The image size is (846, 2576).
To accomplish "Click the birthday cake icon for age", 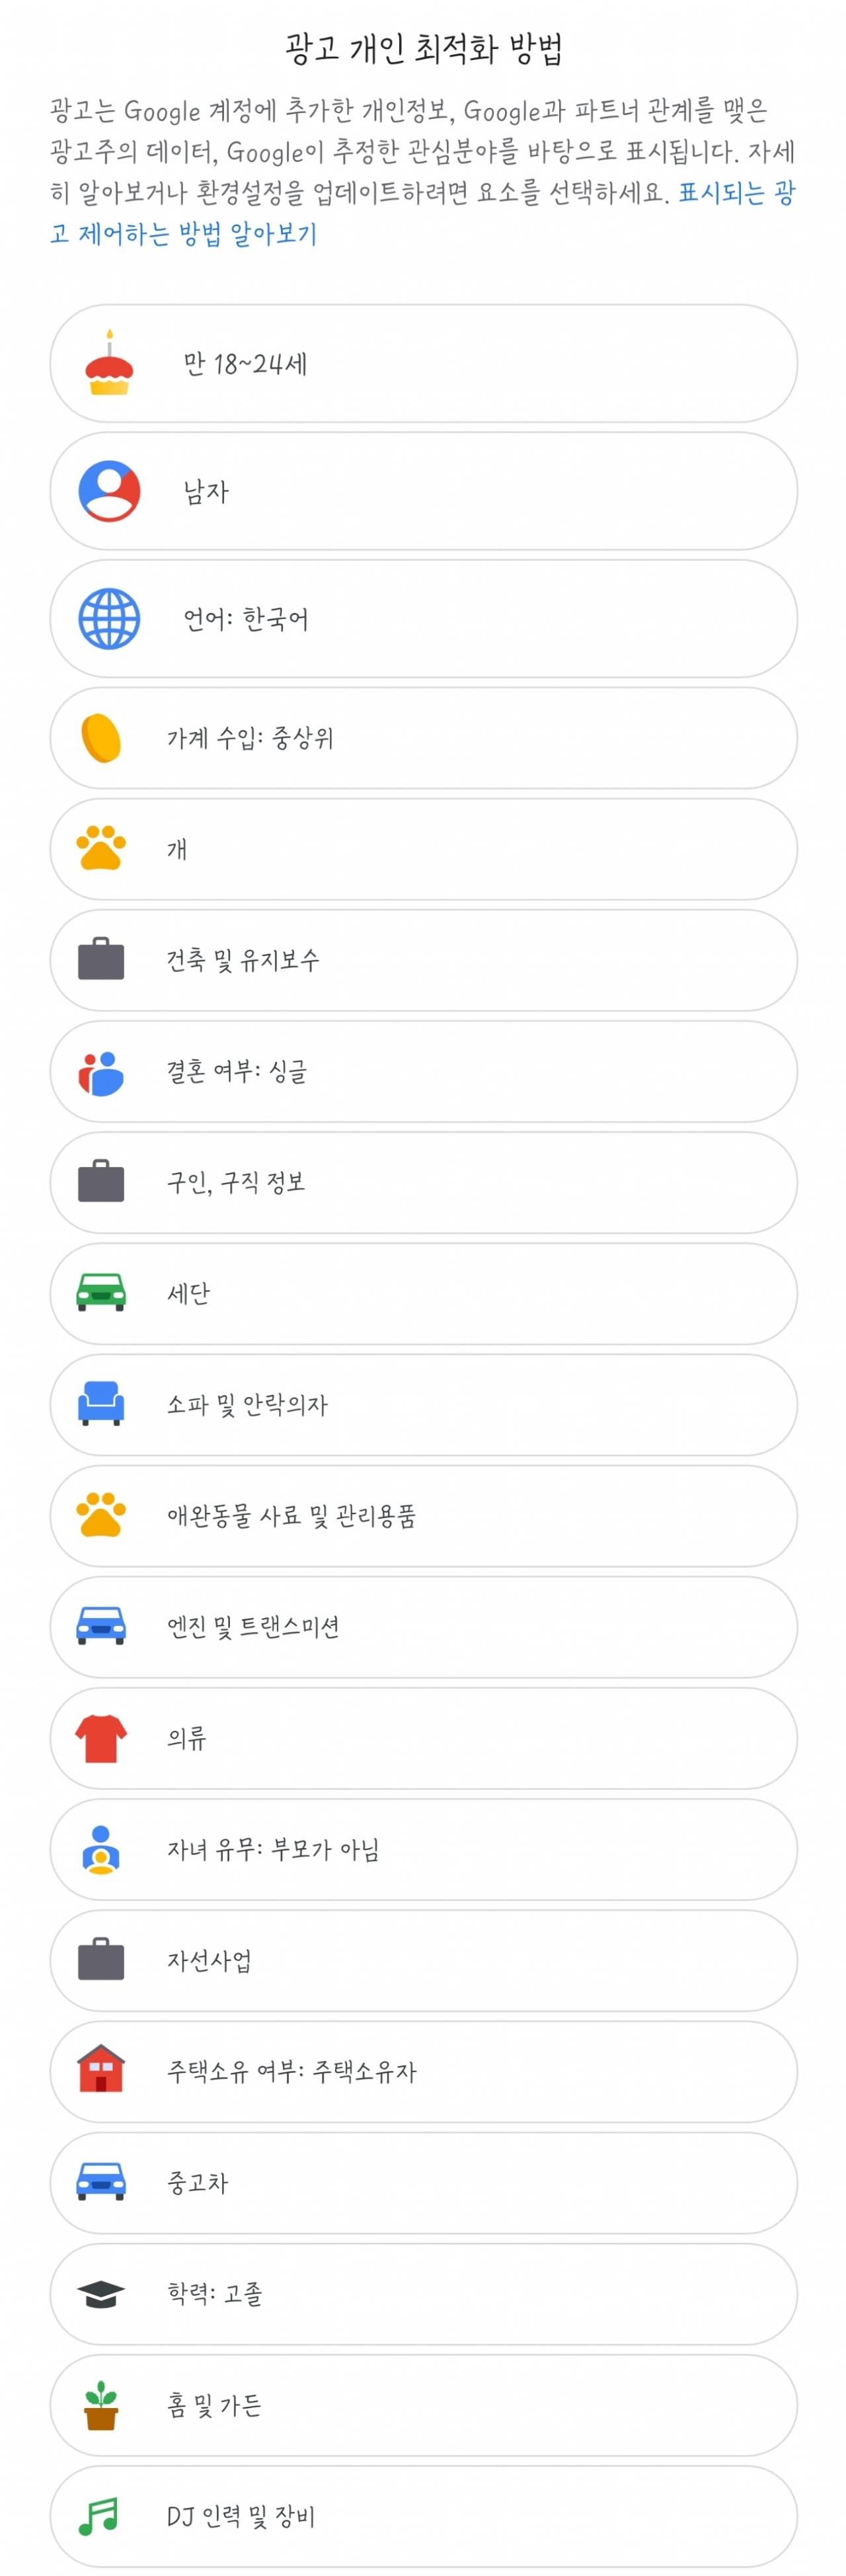I will tap(109, 363).
